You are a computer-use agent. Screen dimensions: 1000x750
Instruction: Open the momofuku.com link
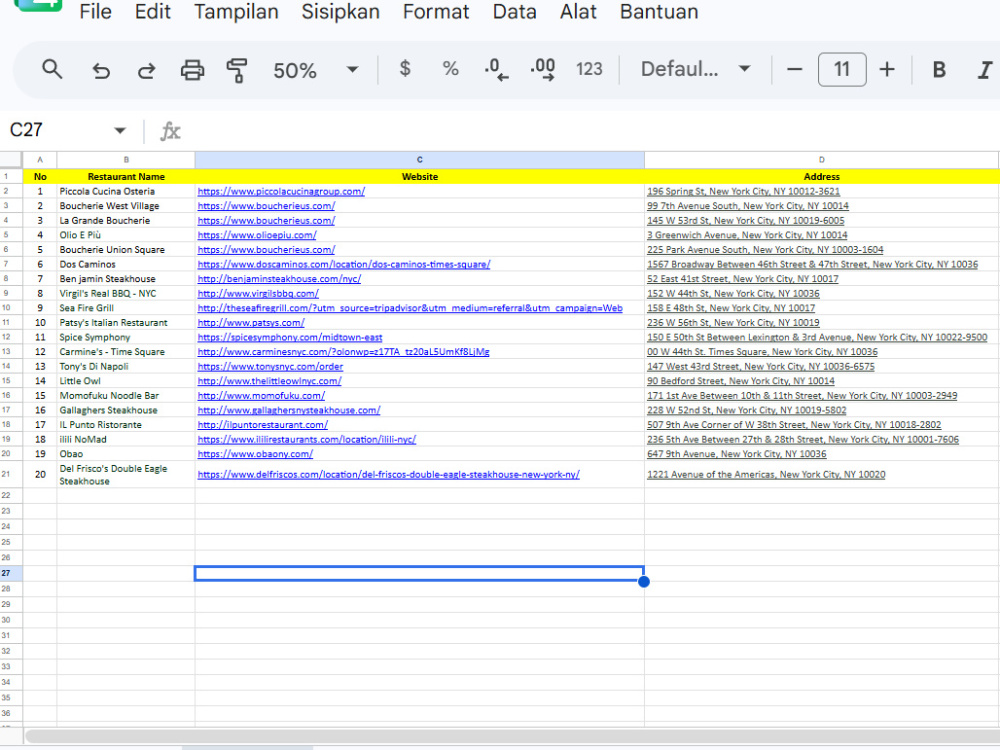[x=261, y=395]
